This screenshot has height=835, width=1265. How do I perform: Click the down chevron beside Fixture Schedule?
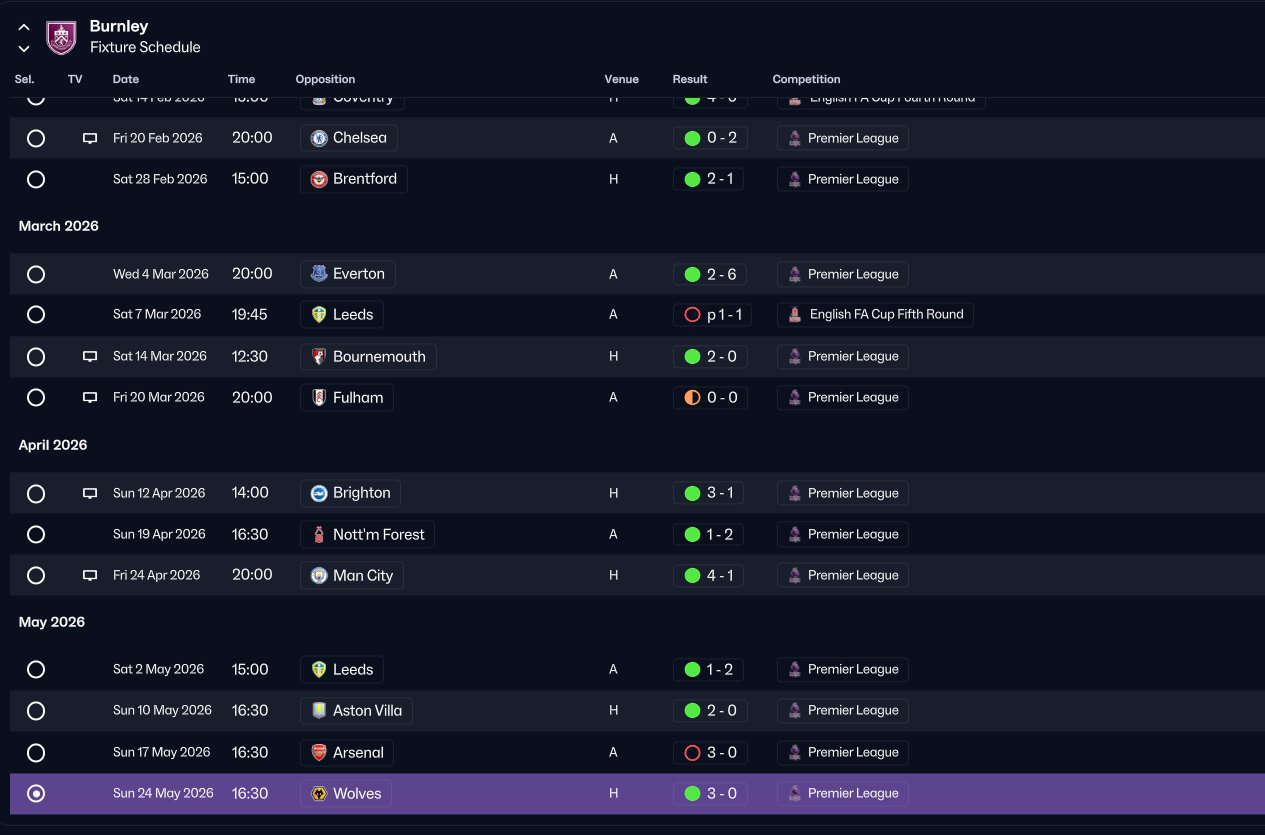point(24,48)
